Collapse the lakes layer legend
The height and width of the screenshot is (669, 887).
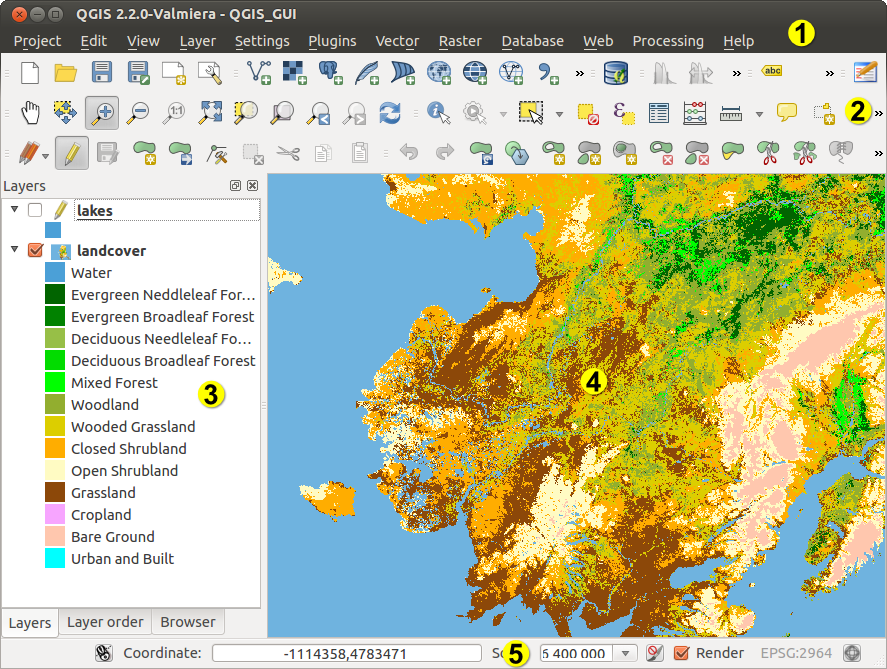click(14, 210)
